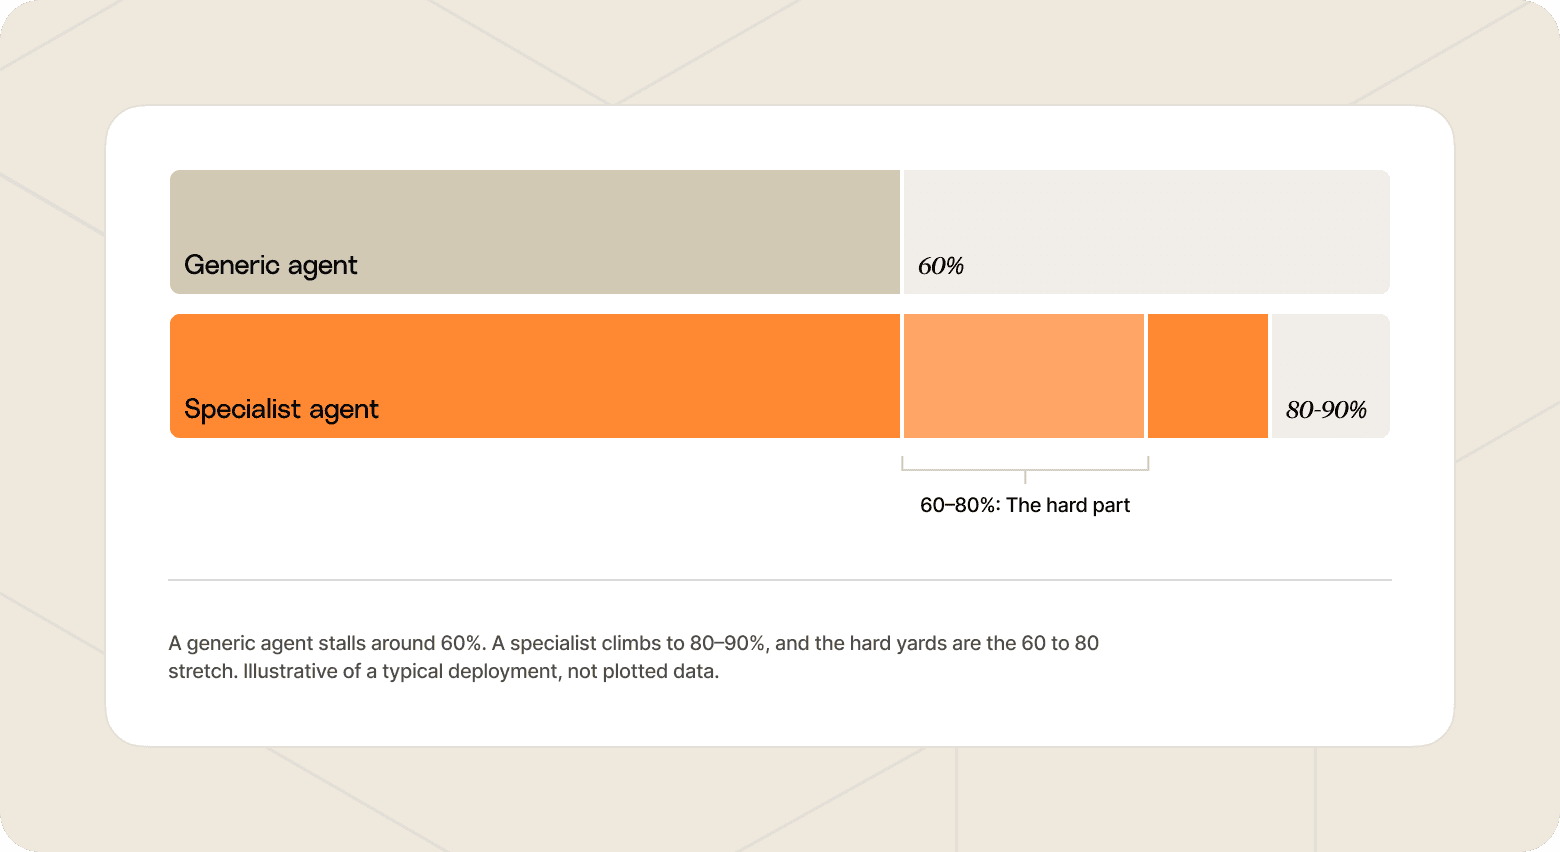Click the Generic agent label

[270, 265]
